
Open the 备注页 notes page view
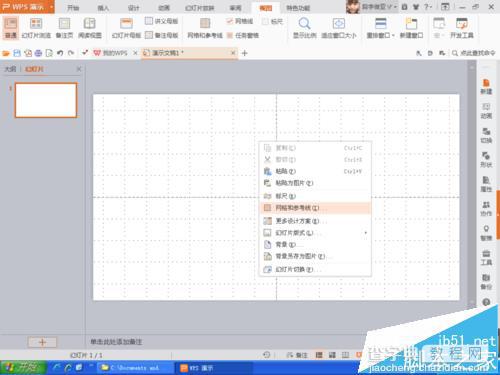point(64,28)
